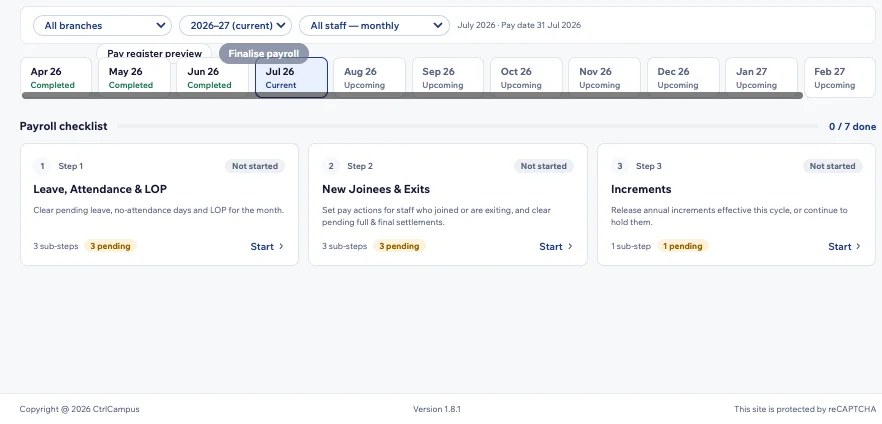882x424 pixels.
Task: Click the Not started badge on Step 1
Action: click(255, 166)
